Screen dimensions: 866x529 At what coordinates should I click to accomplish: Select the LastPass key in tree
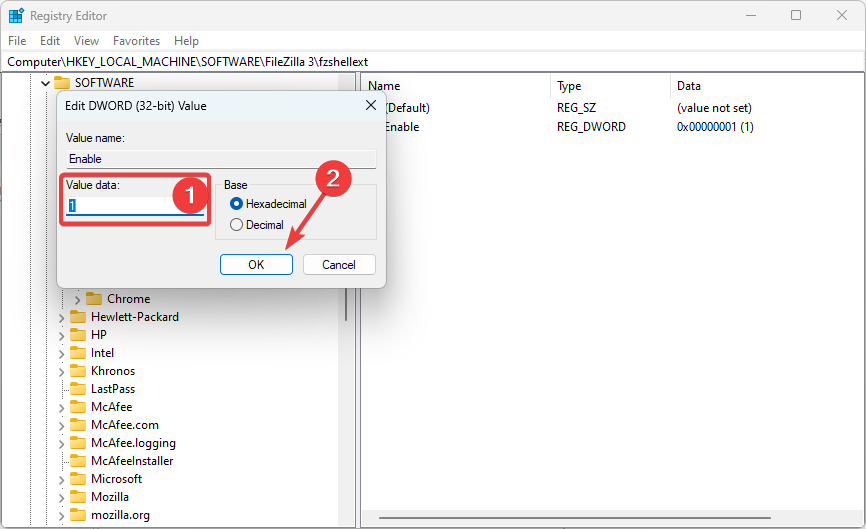click(113, 389)
